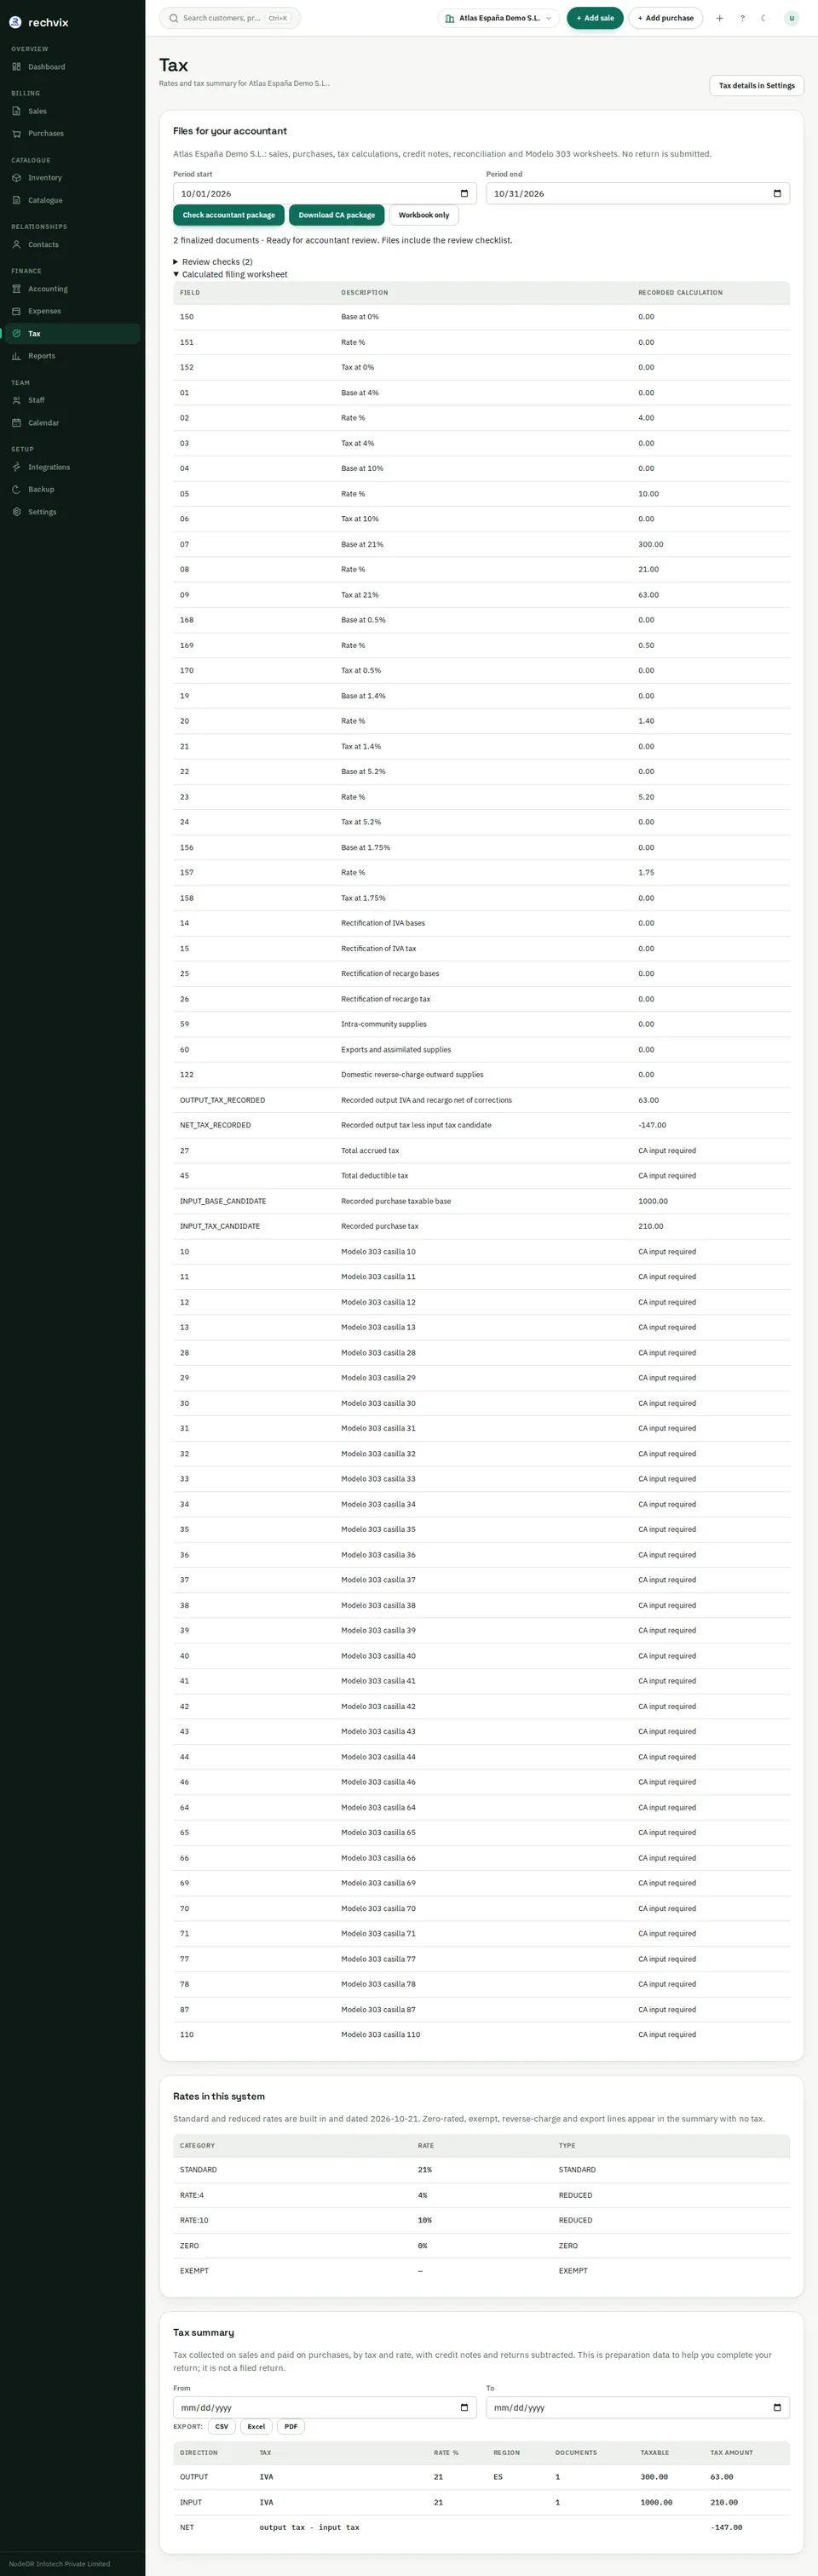Click Check accountant package button
The width and height of the screenshot is (818, 2576).
(228, 215)
